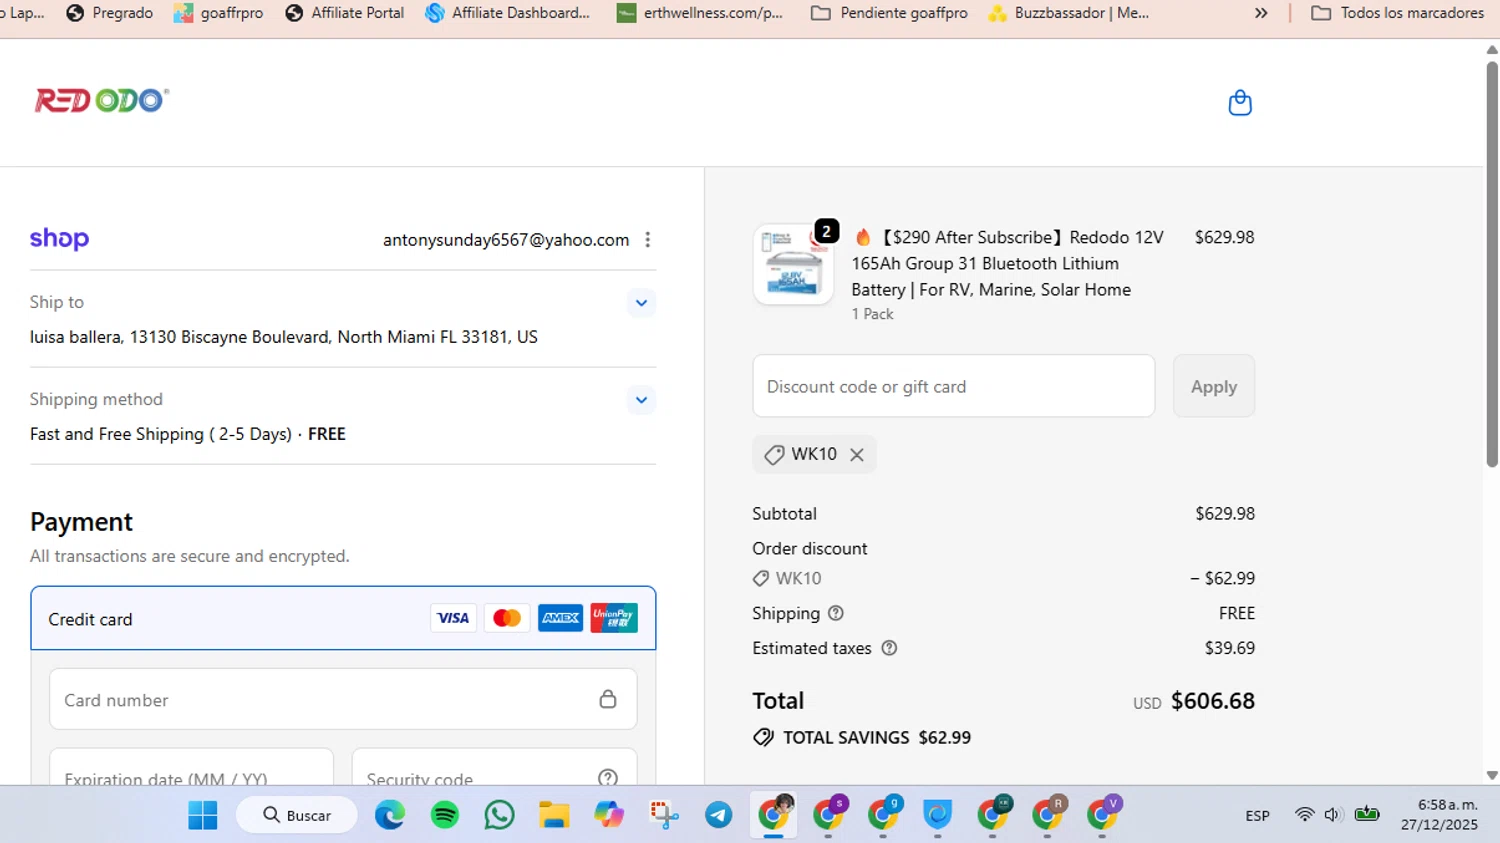
Task: Open the Windows Start menu
Action: (203, 816)
